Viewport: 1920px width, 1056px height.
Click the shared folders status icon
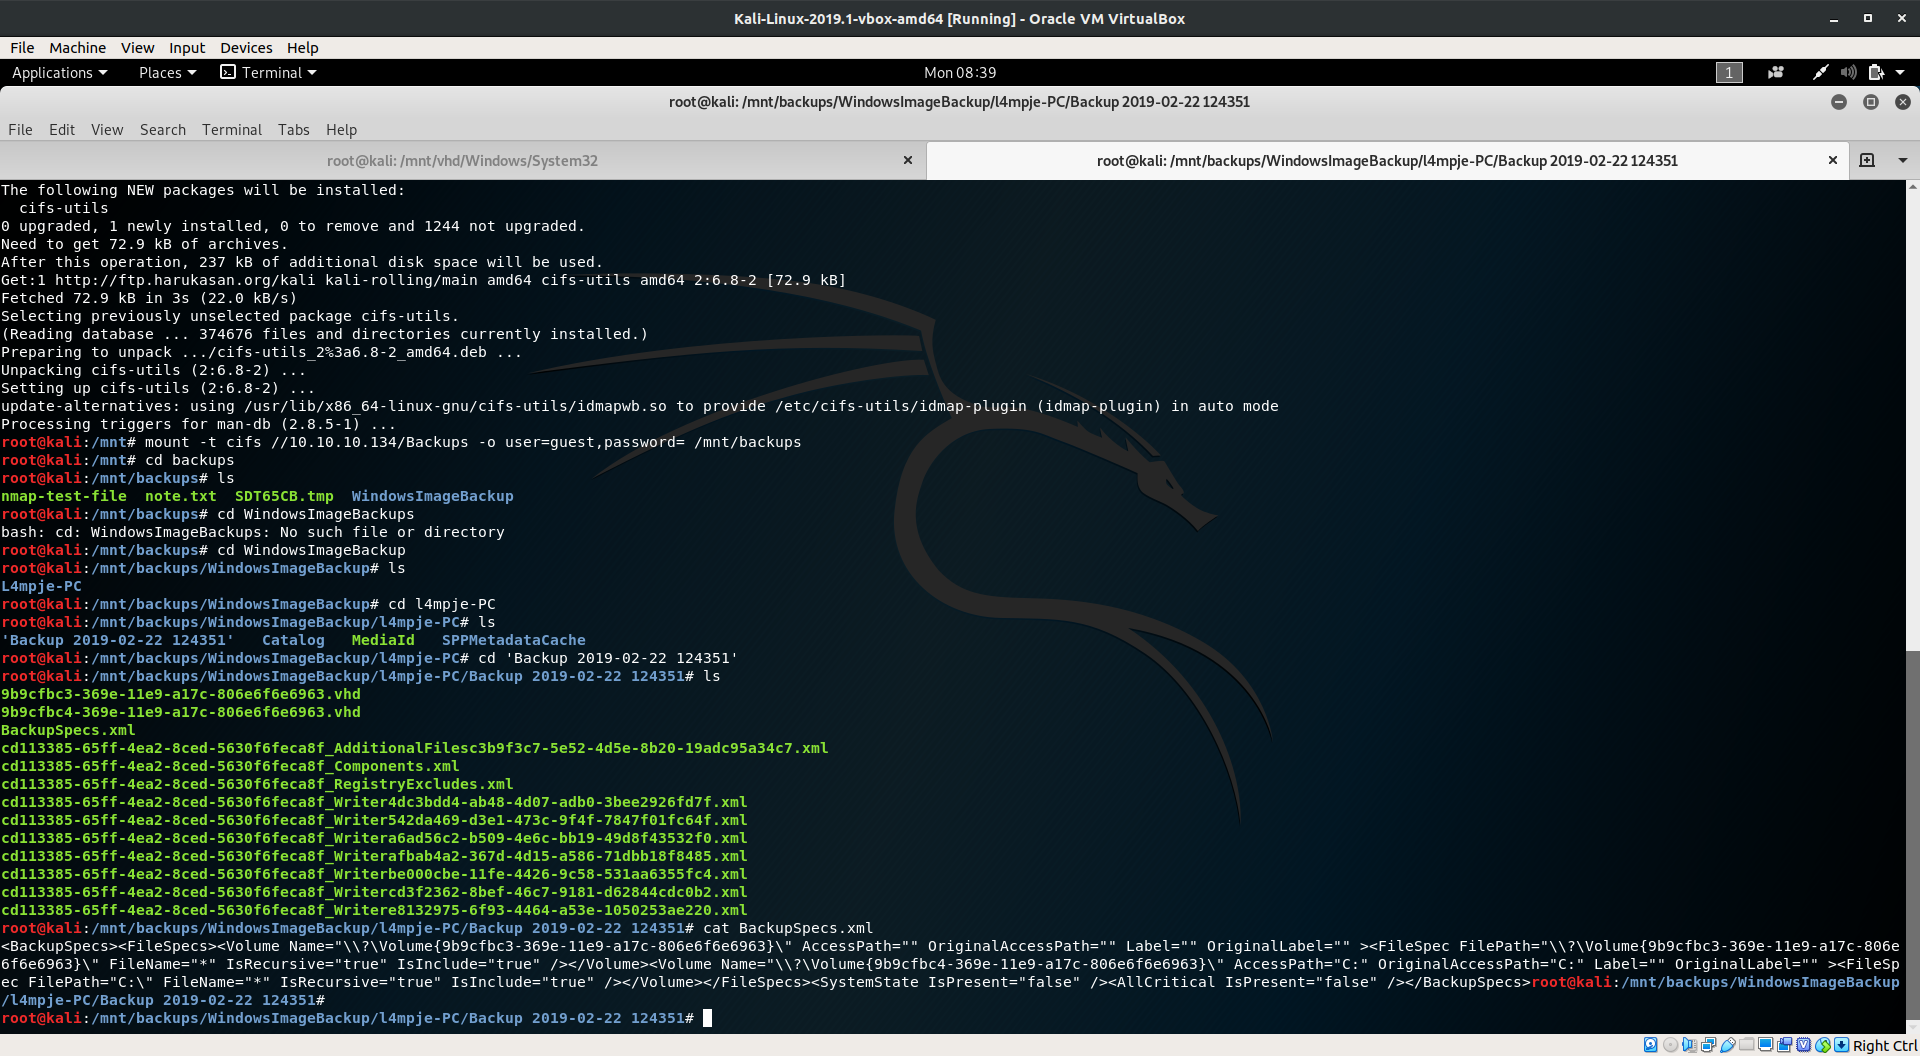(1746, 1045)
